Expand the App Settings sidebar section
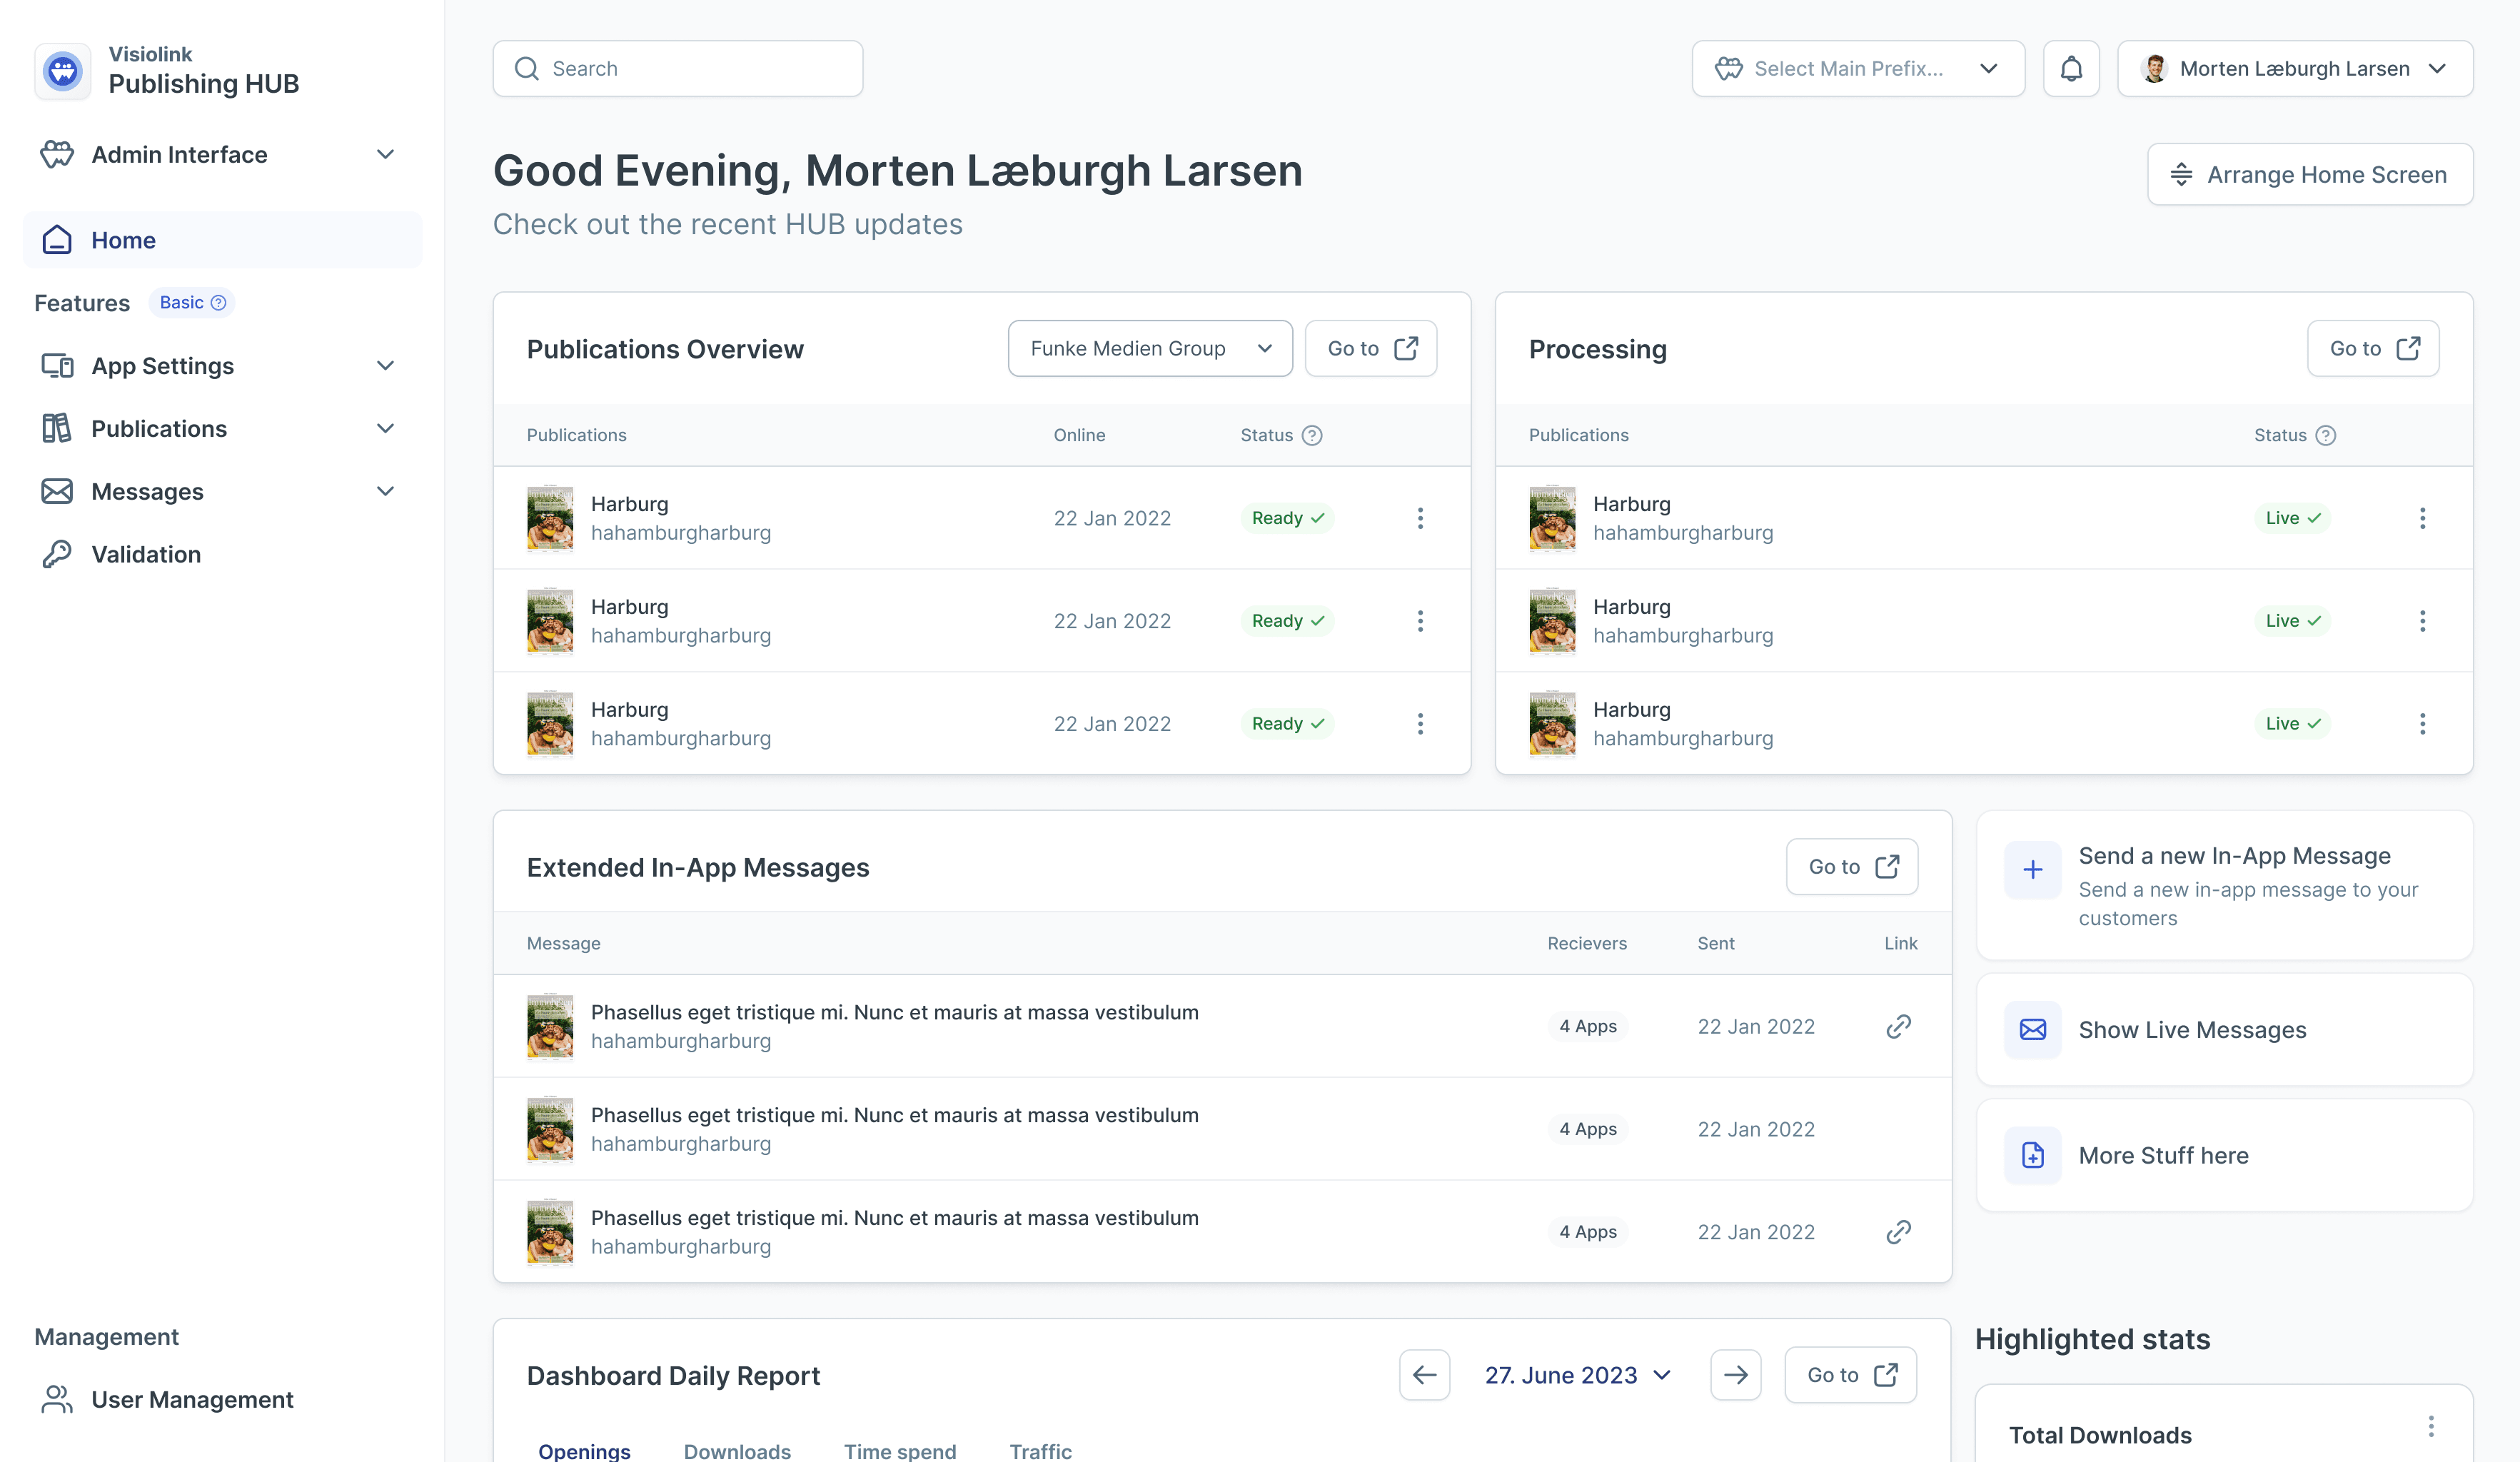2520x1462 pixels. click(x=220, y=366)
